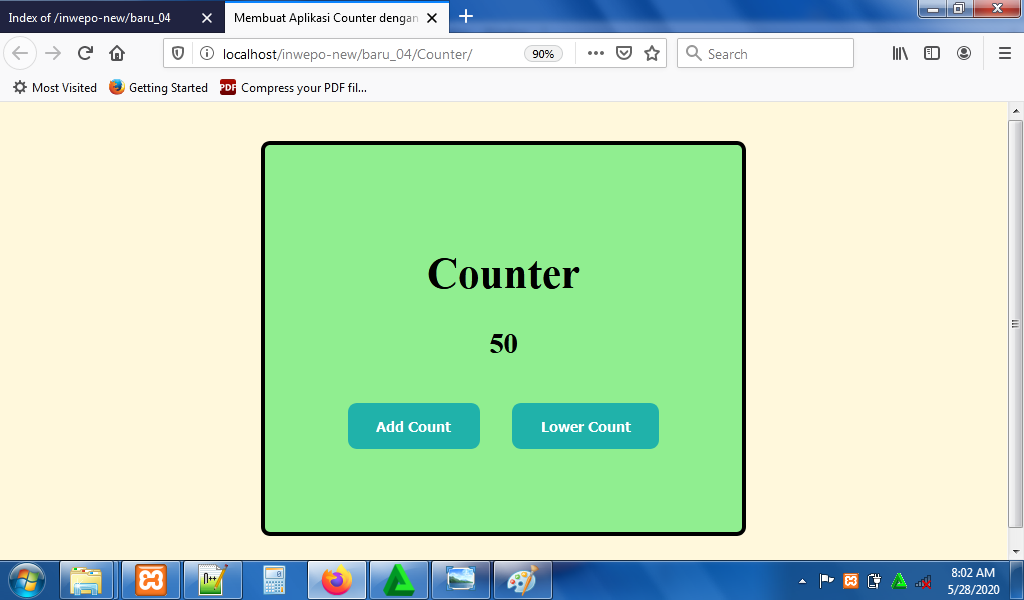The image size is (1024, 600).
Task: Open Paint from the taskbar
Action: 522,580
